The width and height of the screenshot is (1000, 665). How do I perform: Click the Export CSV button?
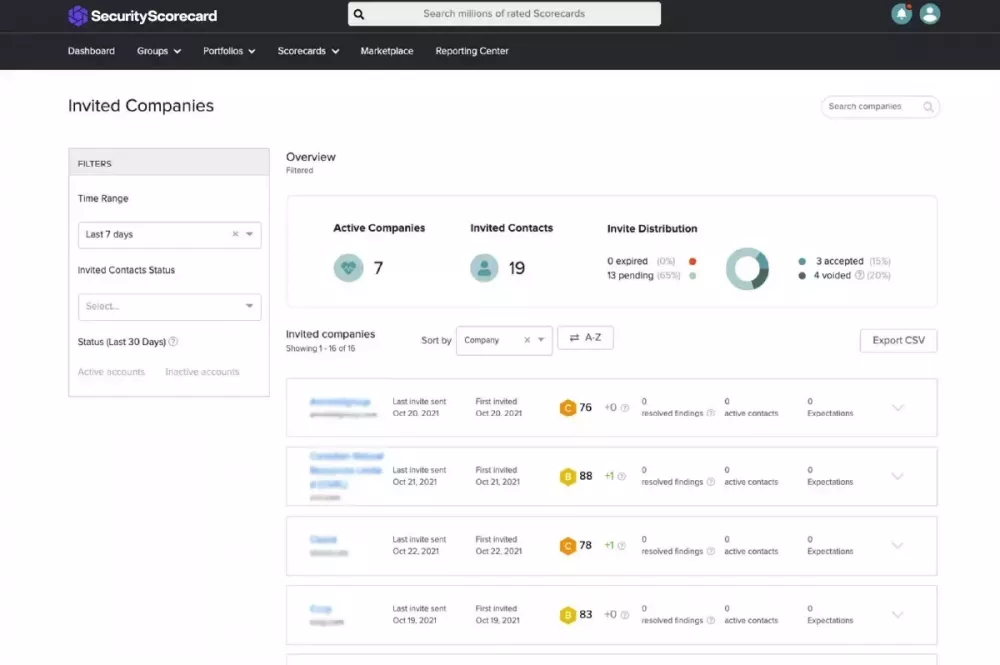(x=898, y=340)
